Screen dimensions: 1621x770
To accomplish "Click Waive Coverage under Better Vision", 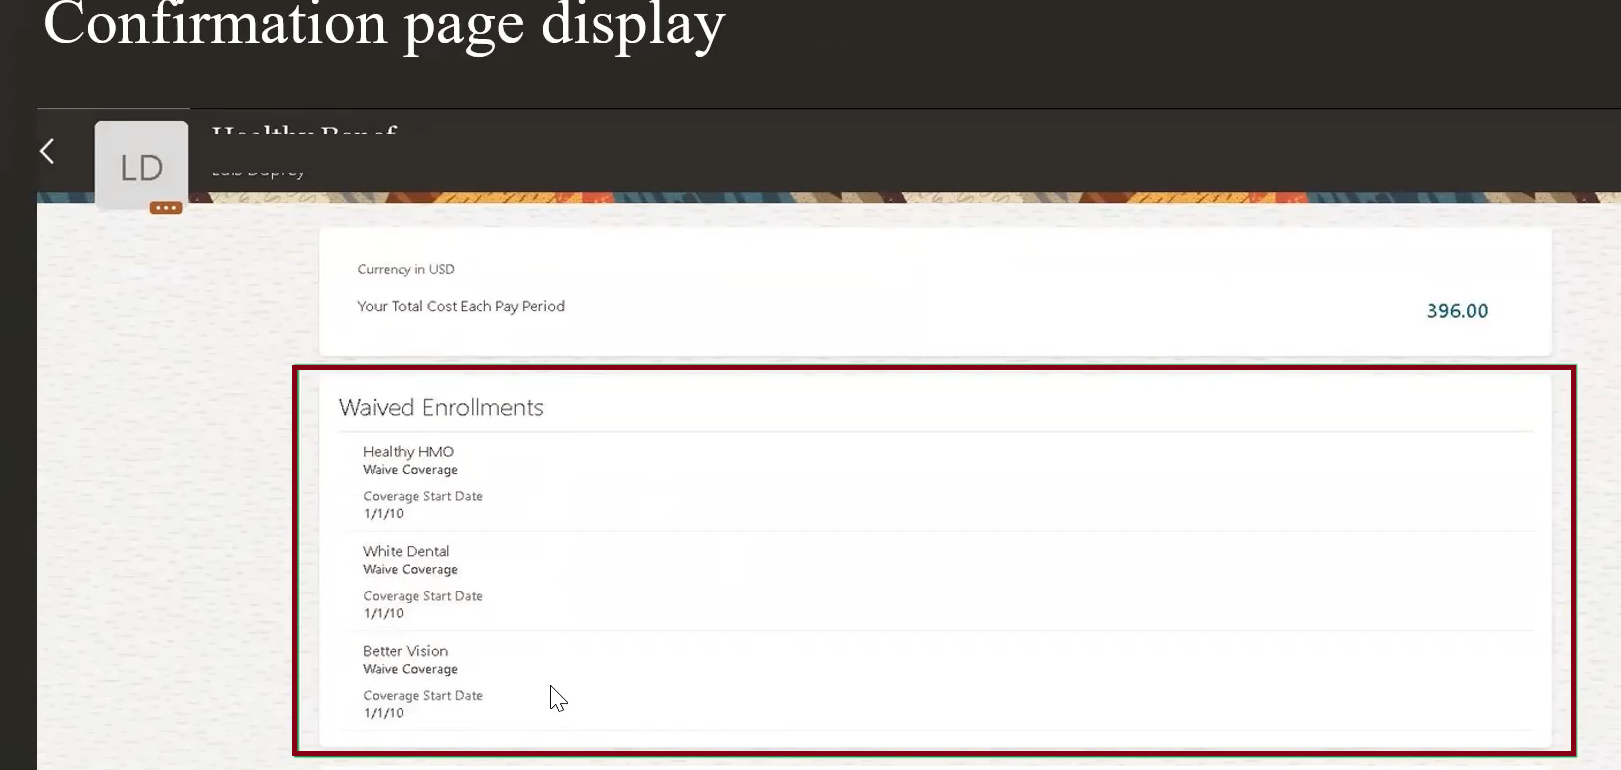I will point(410,670).
